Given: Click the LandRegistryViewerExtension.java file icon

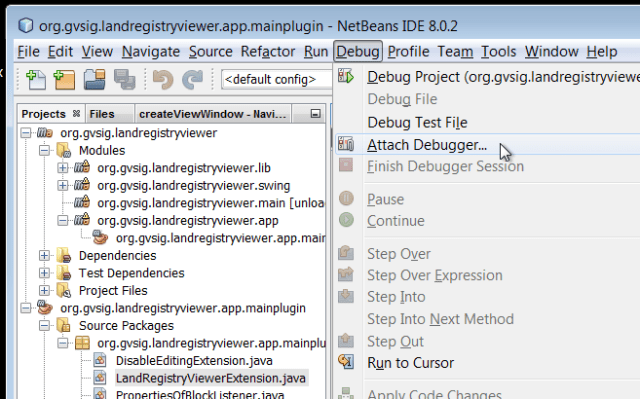Looking at the screenshot, I should pos(100,378).
